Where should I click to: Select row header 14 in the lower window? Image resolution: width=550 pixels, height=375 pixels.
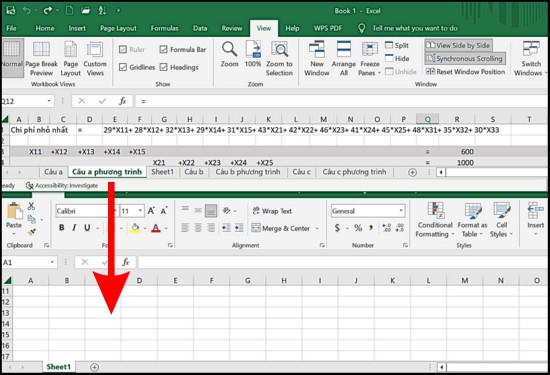[x=6, y=324]
